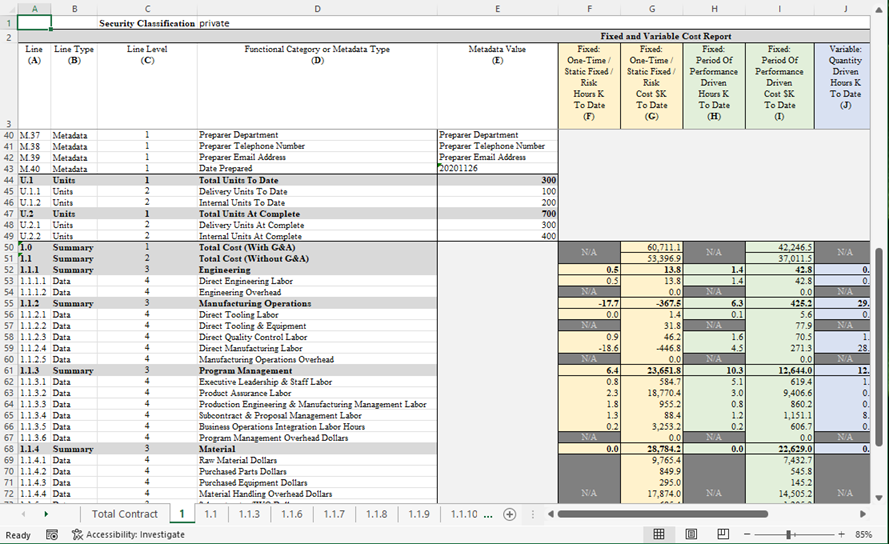Screen dimensions: 889x544
Task: Click 'Program Management' summary cell
Action: [318, 370]
